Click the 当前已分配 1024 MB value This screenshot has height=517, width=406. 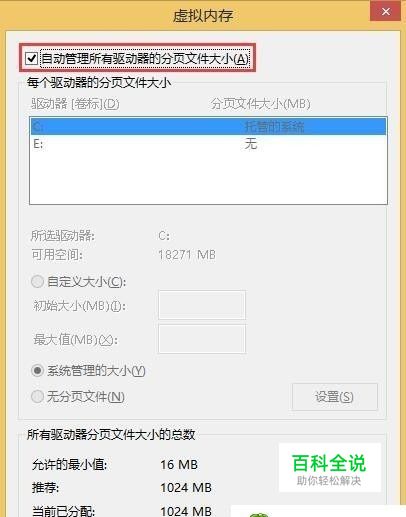(x=186, y=511)
